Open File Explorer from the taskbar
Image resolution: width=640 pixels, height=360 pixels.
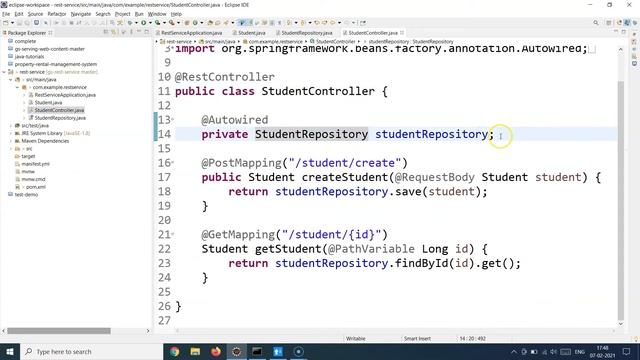click(195, 351)
